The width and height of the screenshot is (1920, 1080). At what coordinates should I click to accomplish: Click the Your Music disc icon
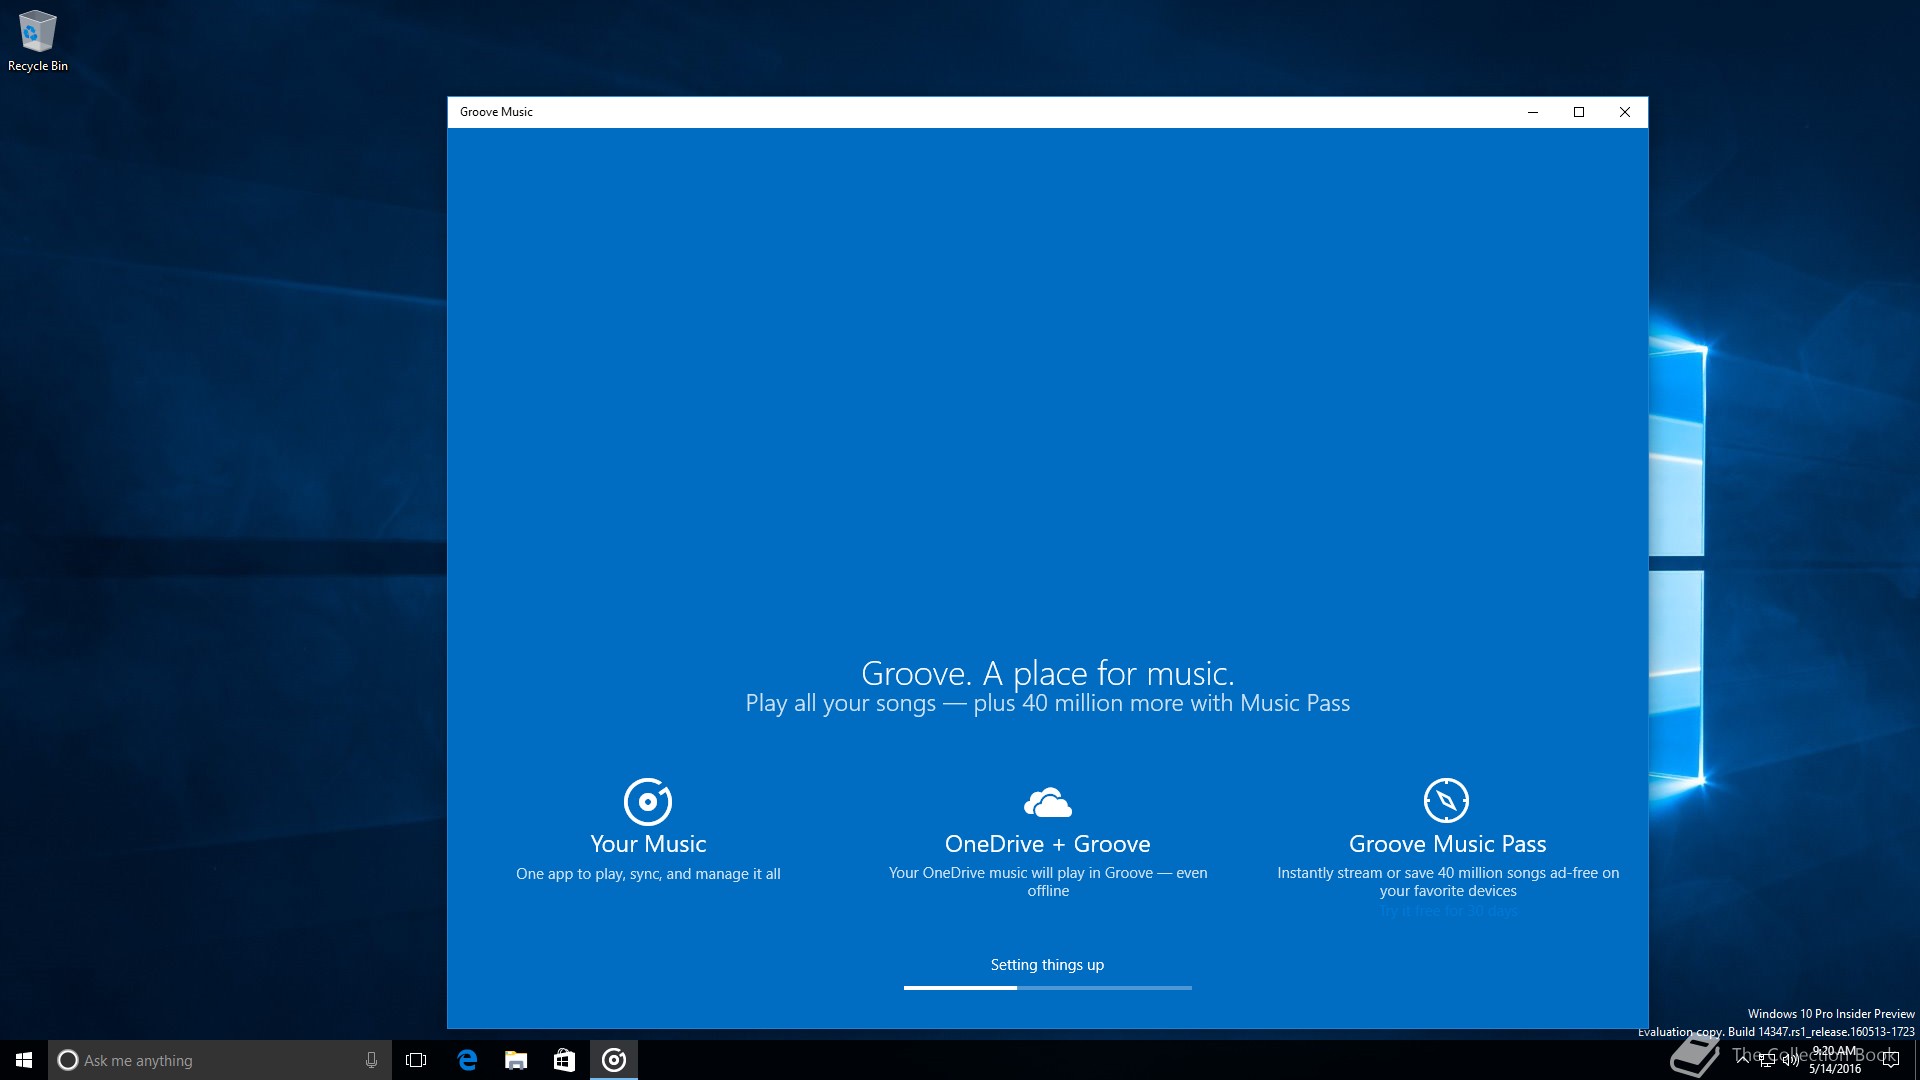(648, 801)
